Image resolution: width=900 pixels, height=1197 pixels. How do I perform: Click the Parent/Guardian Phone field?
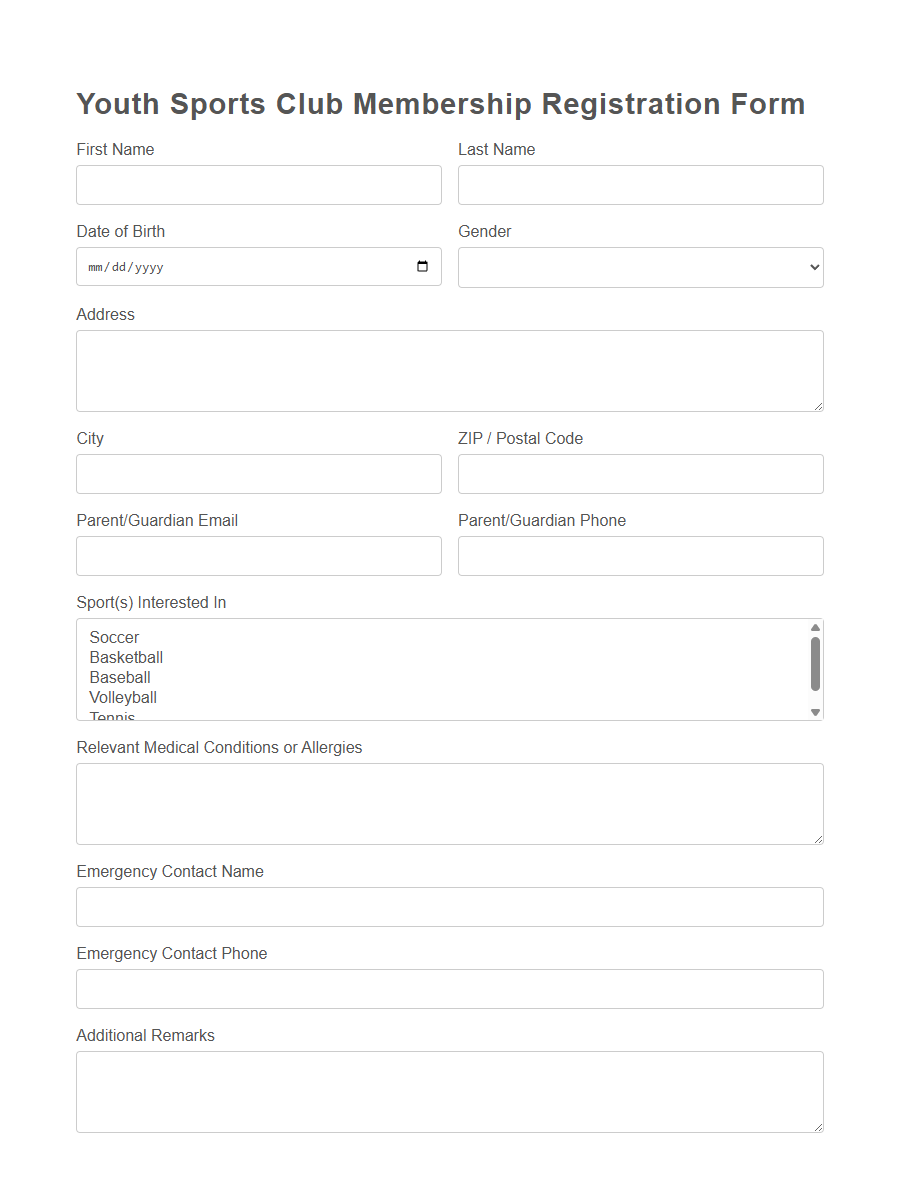(x=640, y=555)
